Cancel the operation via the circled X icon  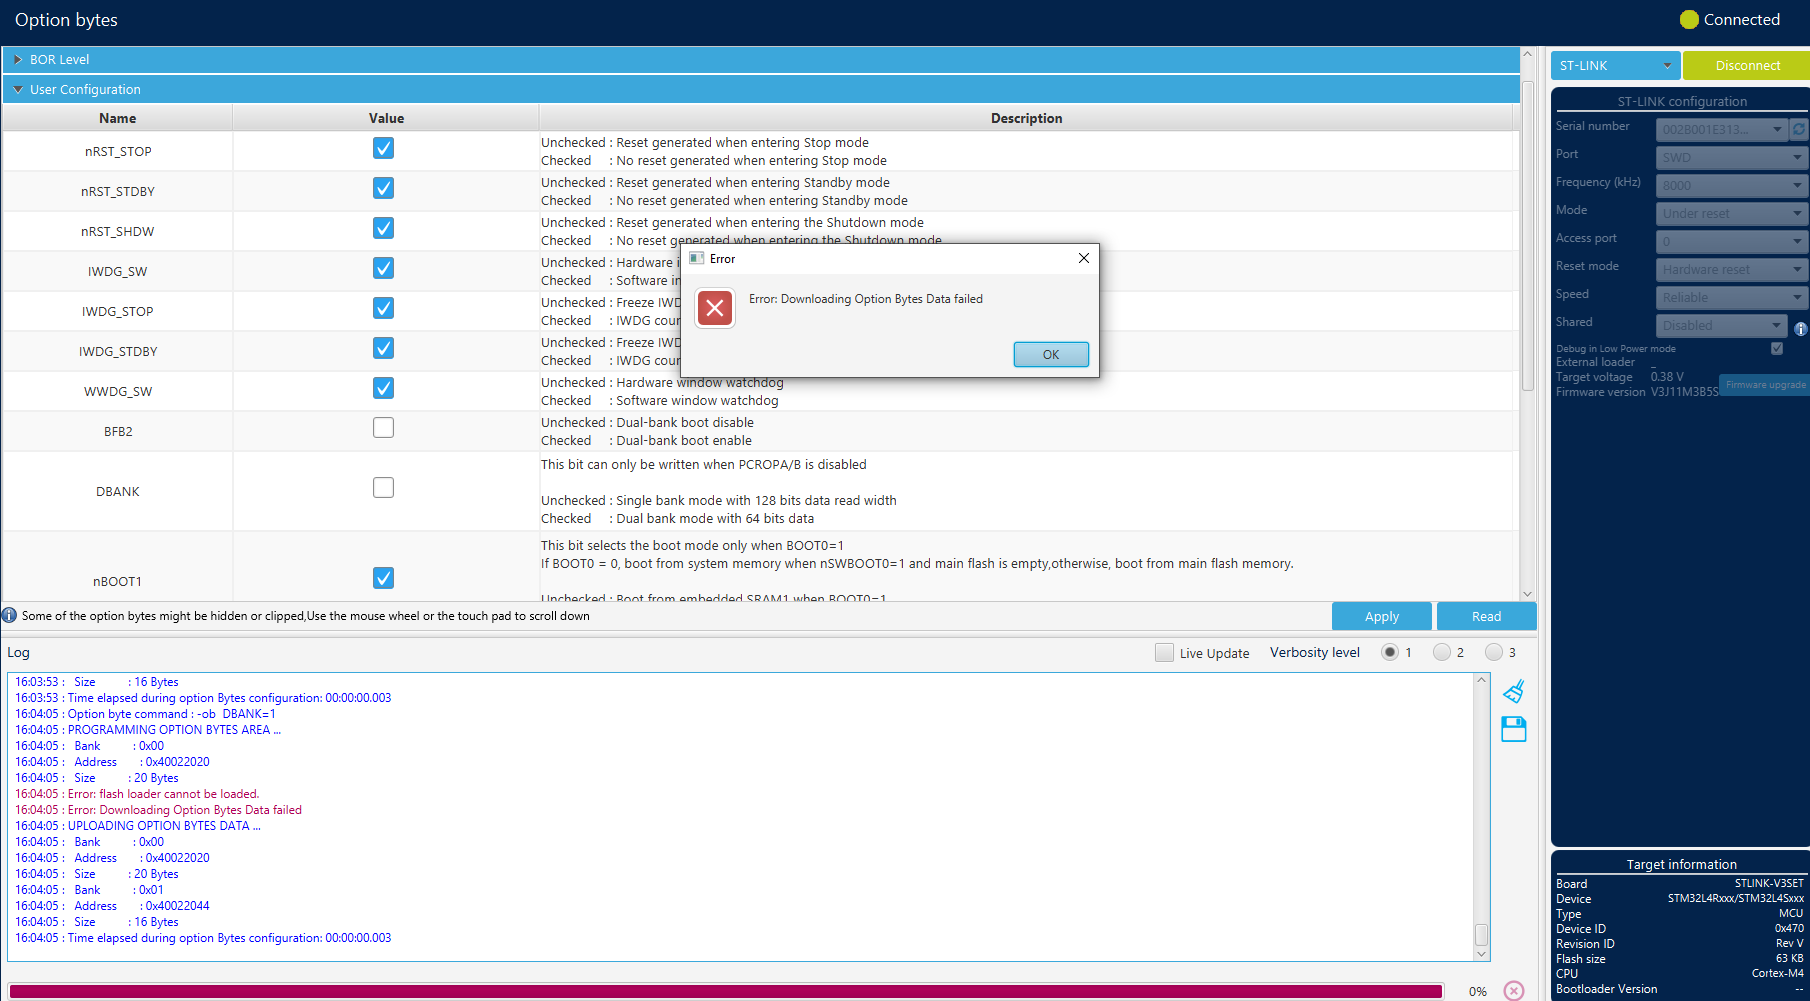(1512, 990)
